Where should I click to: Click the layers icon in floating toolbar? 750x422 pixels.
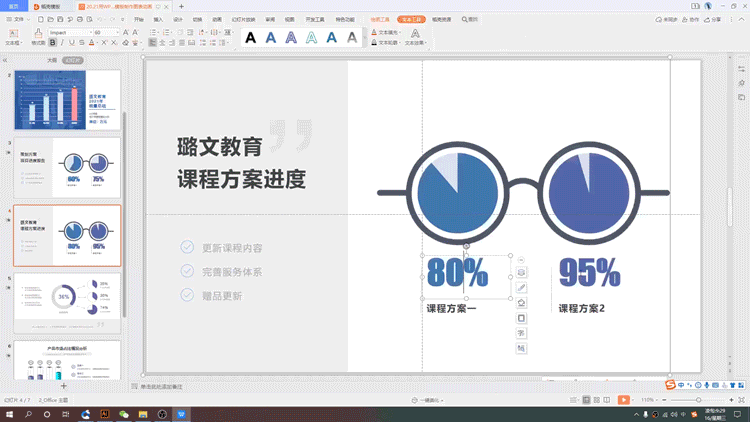pyautogui.click(x=521, y=272)
